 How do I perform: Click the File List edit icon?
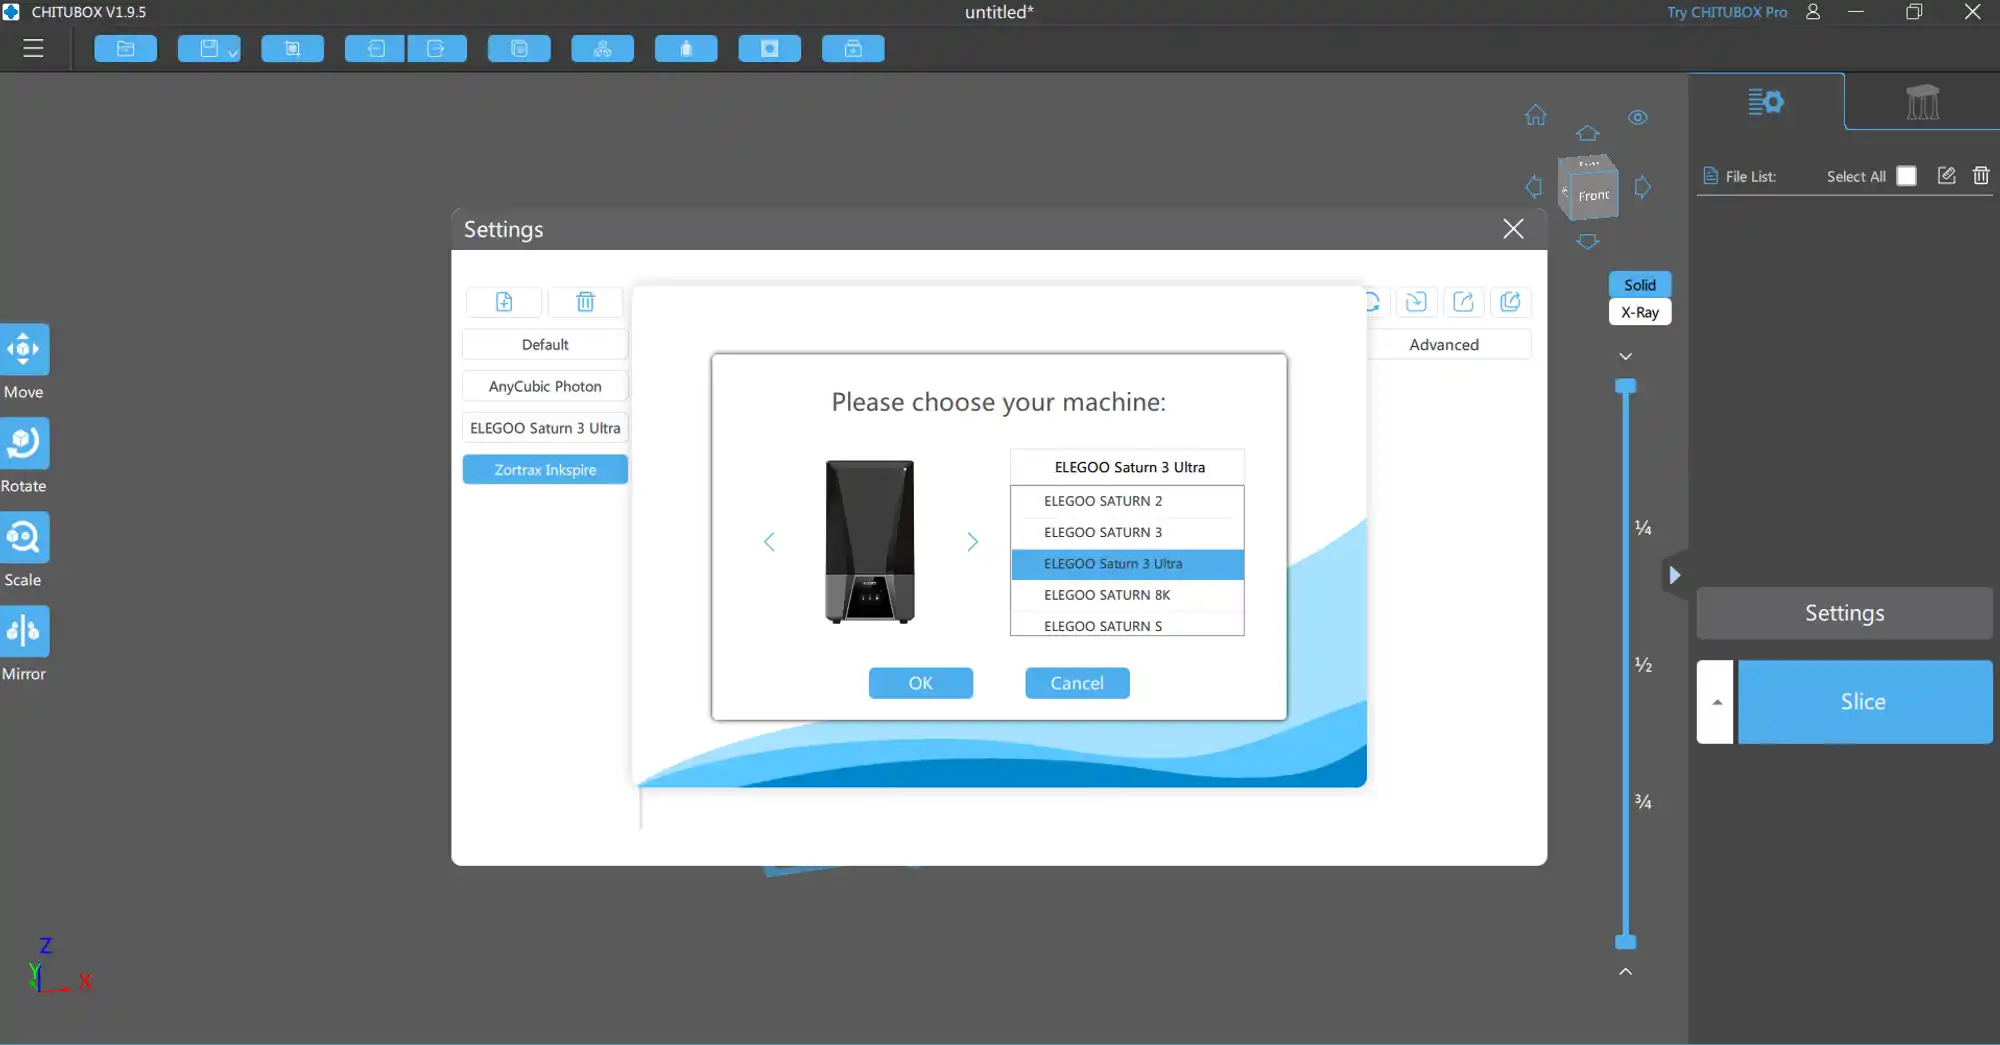(x=1946, y=175)
